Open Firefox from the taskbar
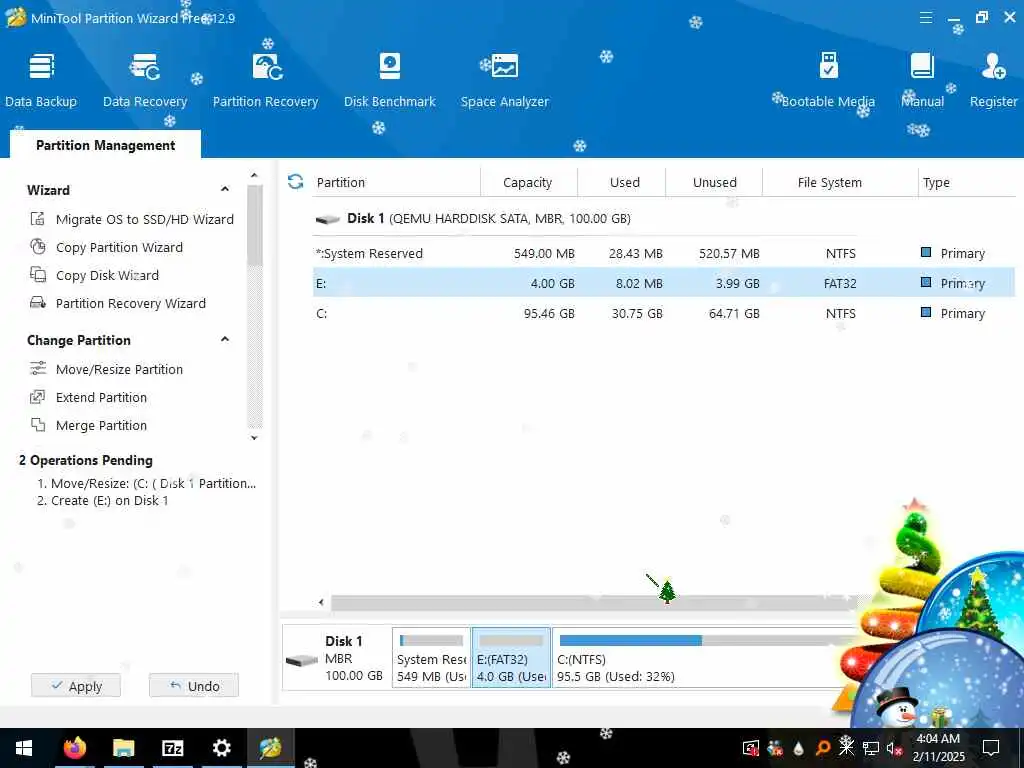Viewport: 1024px width, 768px height. tap(74, 748)
